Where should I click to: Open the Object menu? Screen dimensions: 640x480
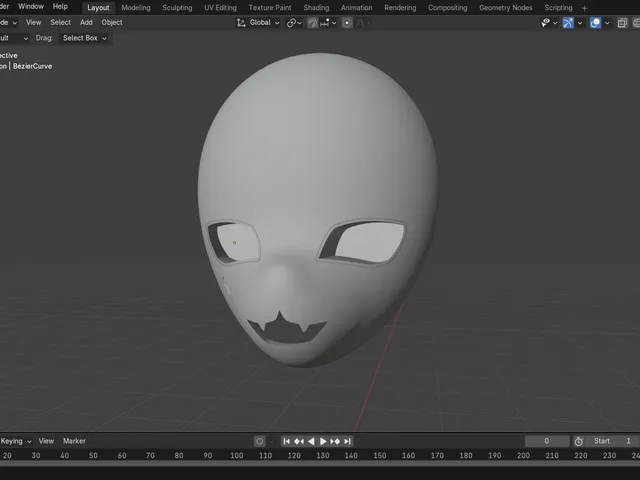(112, 22)
